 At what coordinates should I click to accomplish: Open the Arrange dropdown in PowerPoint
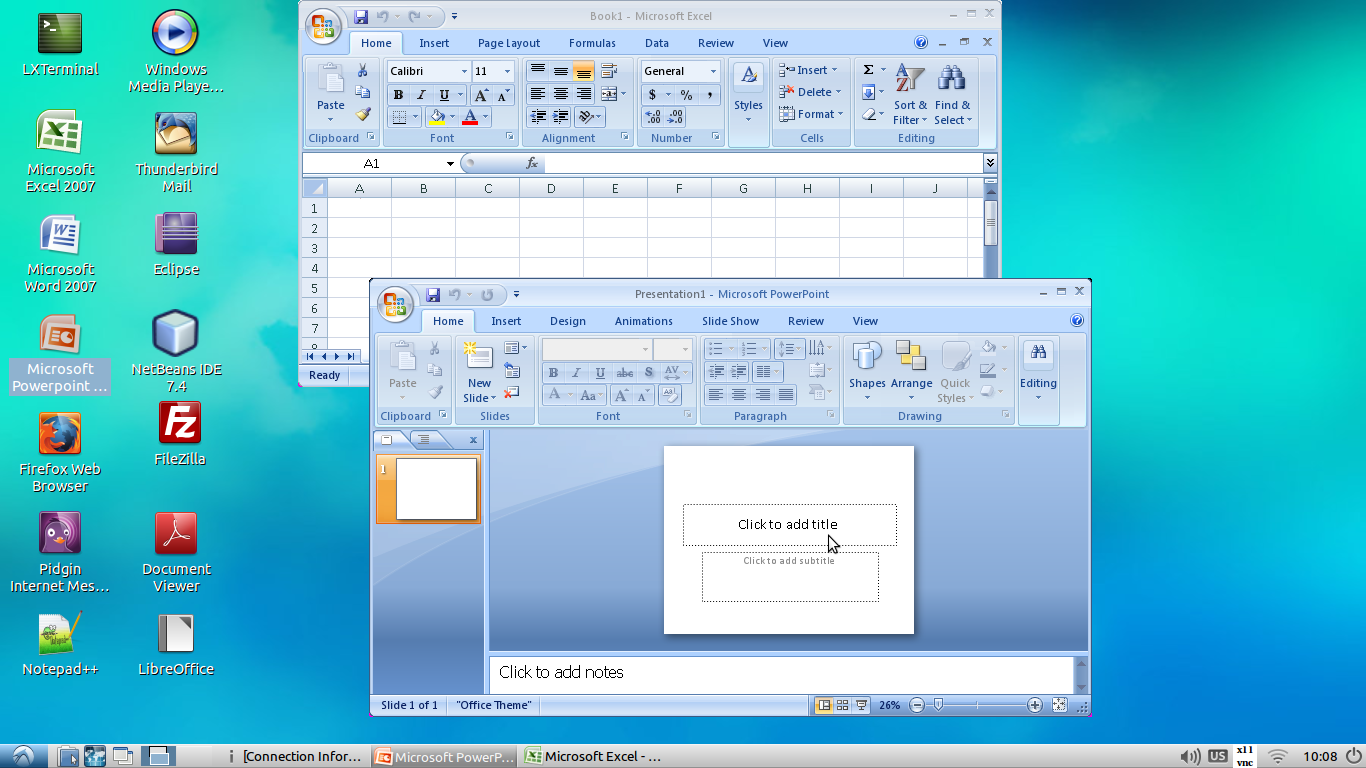[911, 371]
